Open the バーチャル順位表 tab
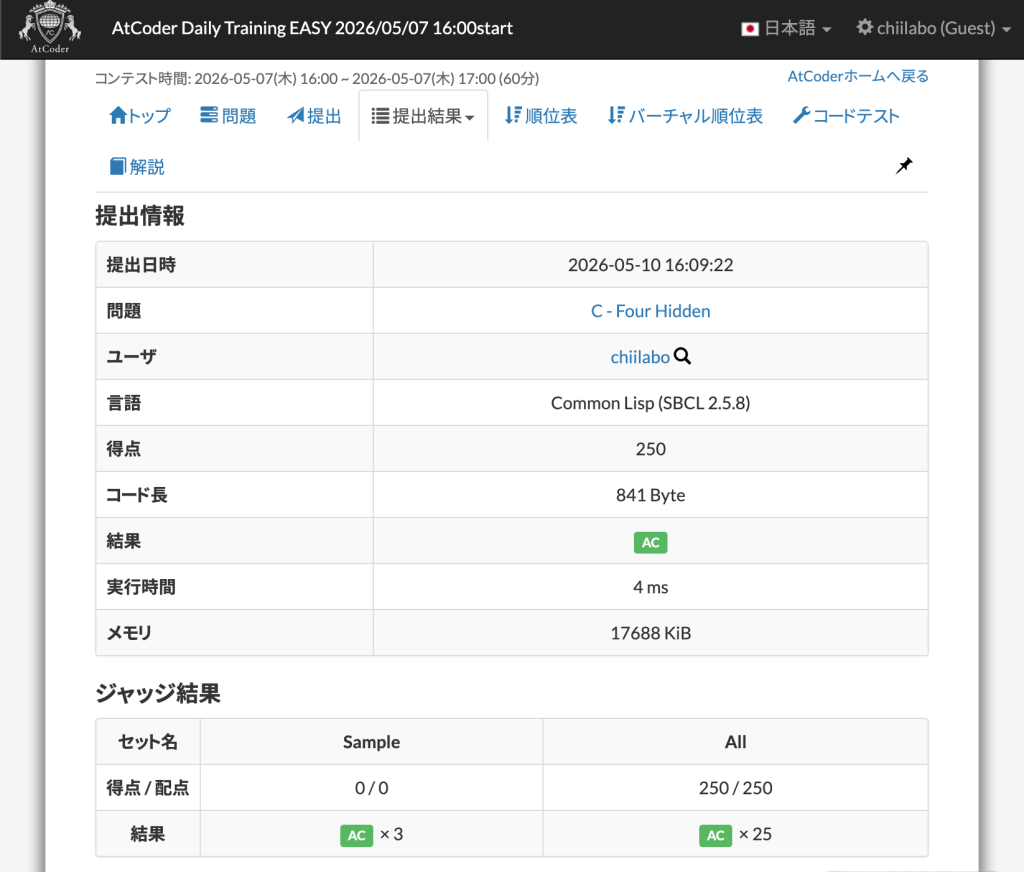This screenshot has height=872, width=1024. [x=685, y=116]
